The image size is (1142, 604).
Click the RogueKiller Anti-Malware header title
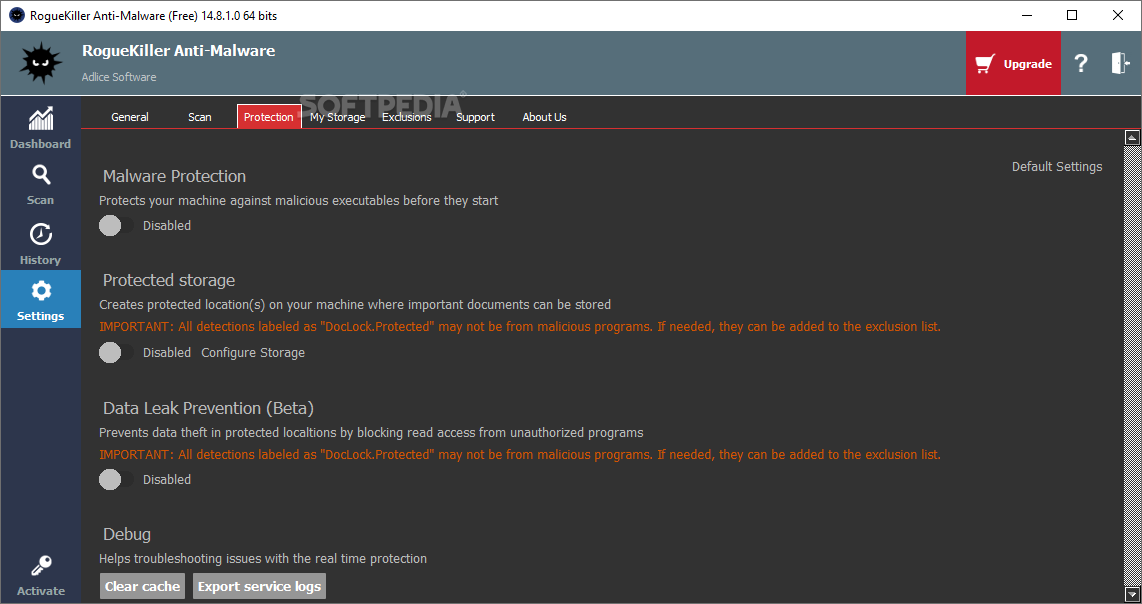178,51
